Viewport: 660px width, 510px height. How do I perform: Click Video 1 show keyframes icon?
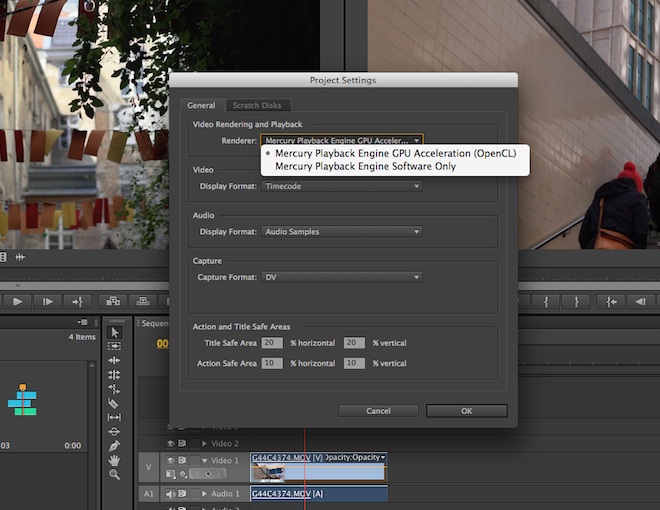[x=183, y=474]
